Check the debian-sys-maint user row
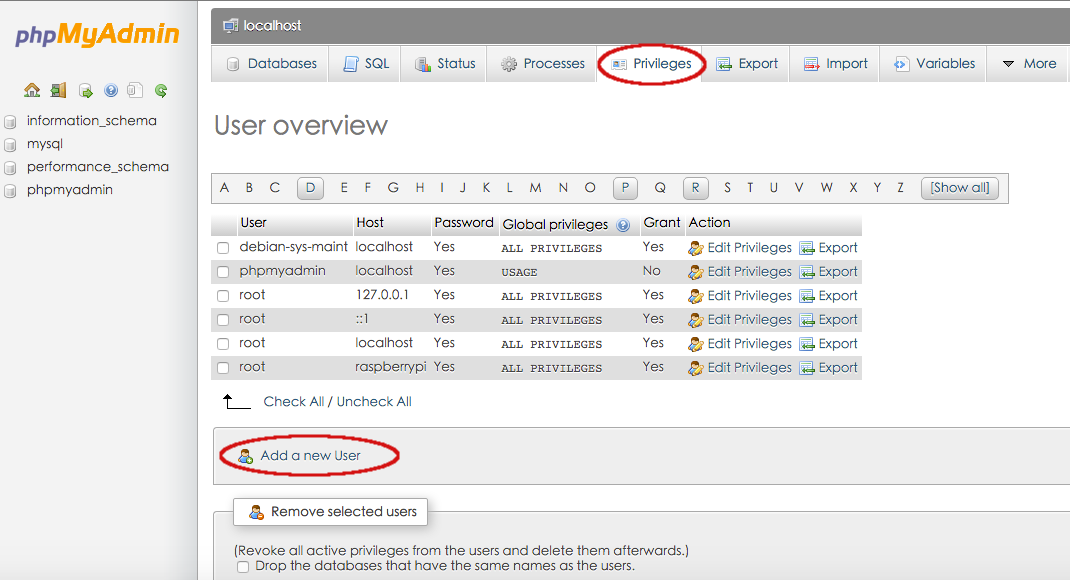 [x=223, y=247]
